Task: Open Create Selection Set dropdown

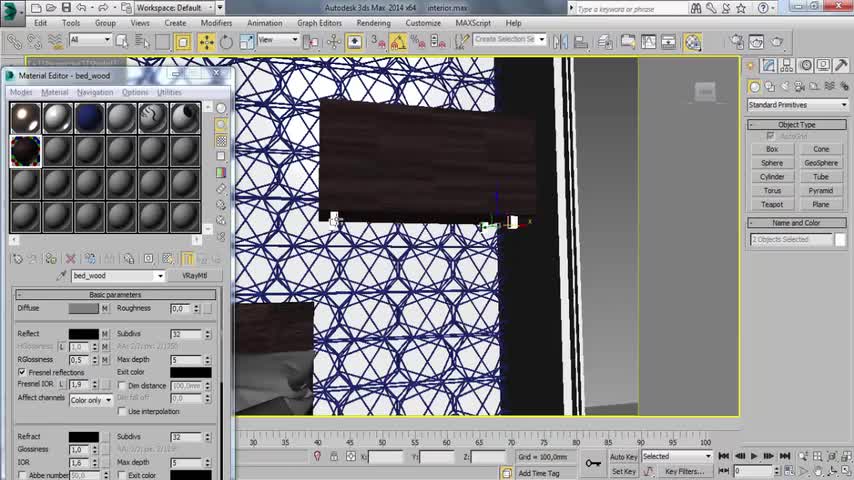Action: [541, 39]
